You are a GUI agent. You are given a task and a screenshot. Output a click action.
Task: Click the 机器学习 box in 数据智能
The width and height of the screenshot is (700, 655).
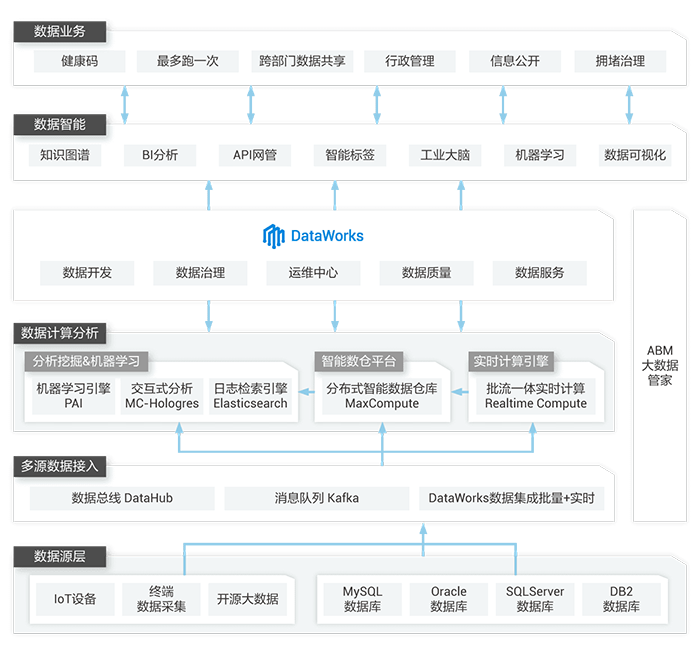[x=540, y=155]
